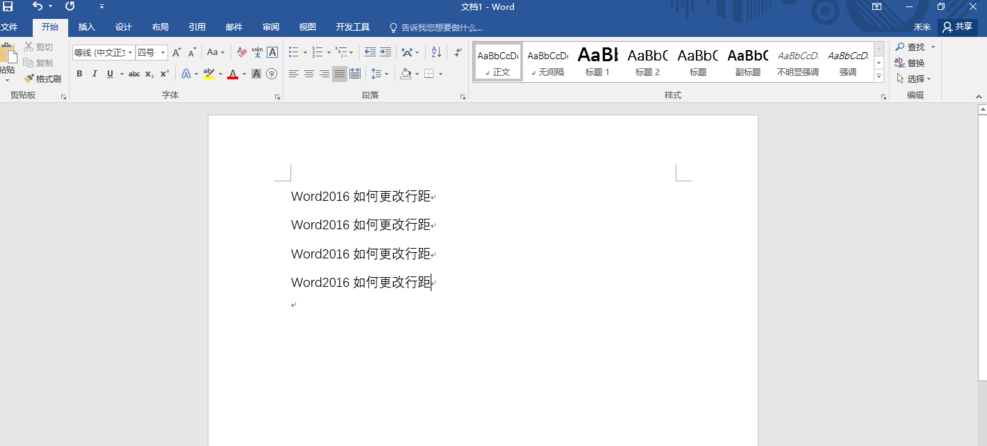Toggle strikethrough (abc) formatting
Screen dimensions: 987x446
(x=133, y=74)
